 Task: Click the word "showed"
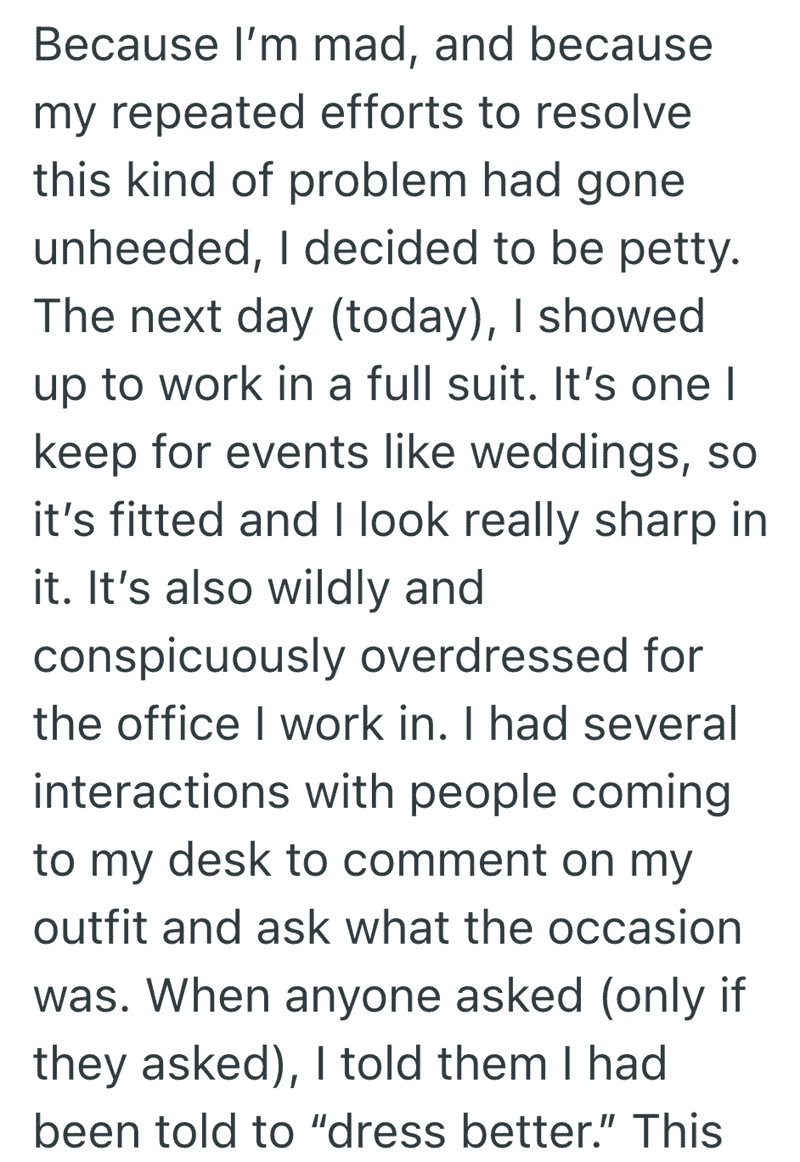(x=621, y=316)
